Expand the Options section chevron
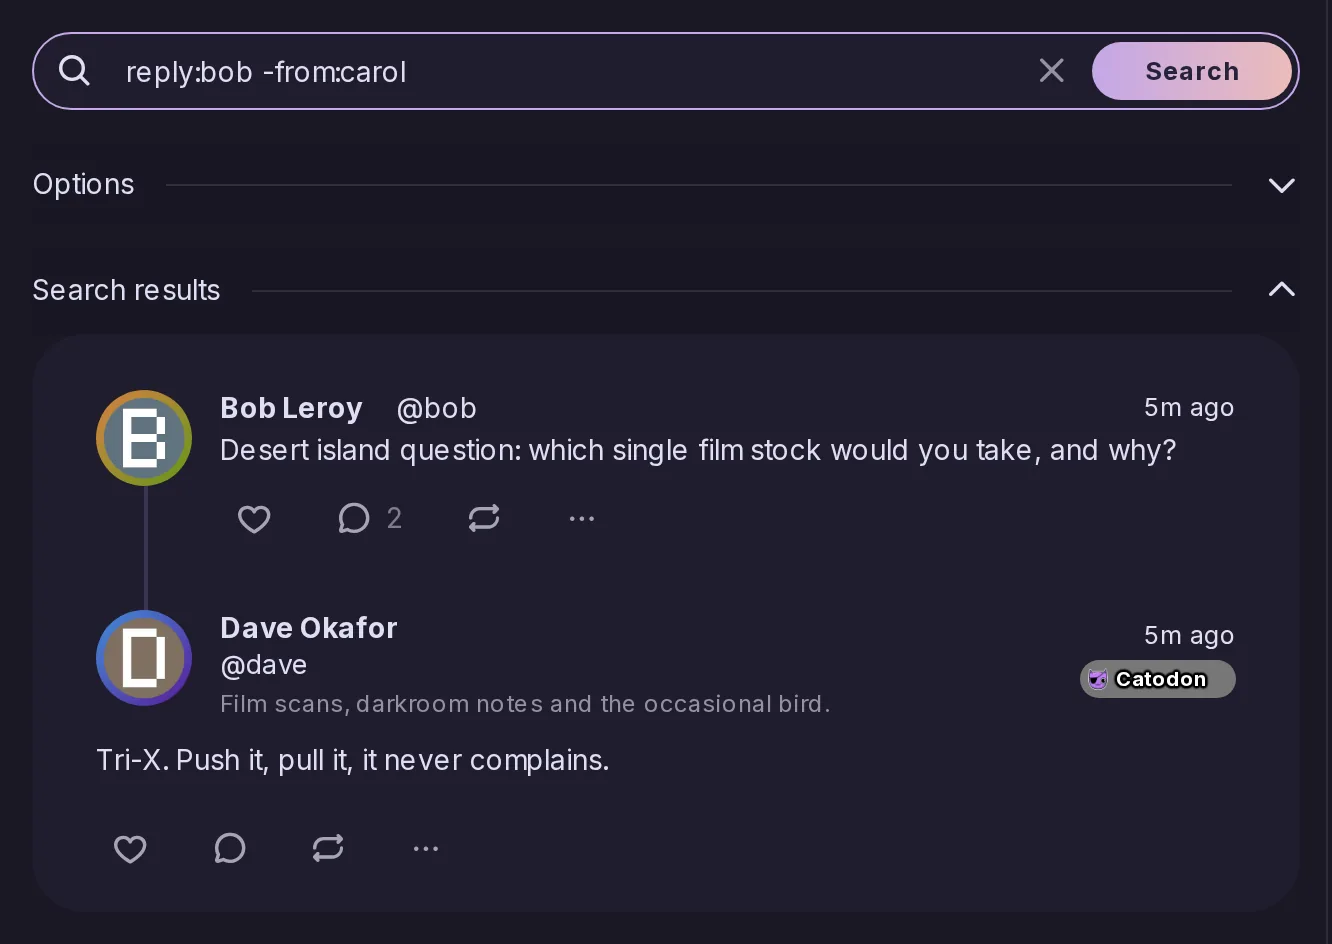Viewport: 1332px width, 944px height. point(1281,185)
